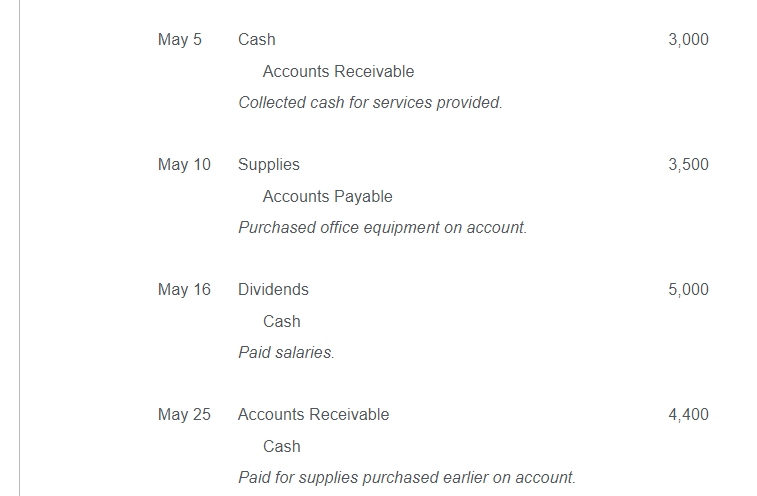Image resolution: width=757 pixels, height=496 pixels.
Task: Click the May 5 date label
Action: (x=180, y=40)
